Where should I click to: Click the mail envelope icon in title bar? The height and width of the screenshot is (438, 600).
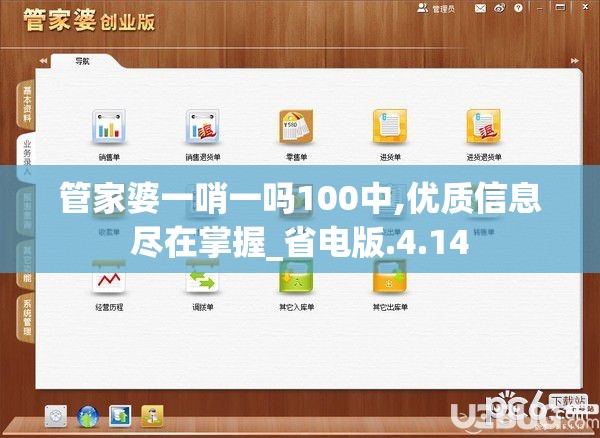(x=480, y=8)
